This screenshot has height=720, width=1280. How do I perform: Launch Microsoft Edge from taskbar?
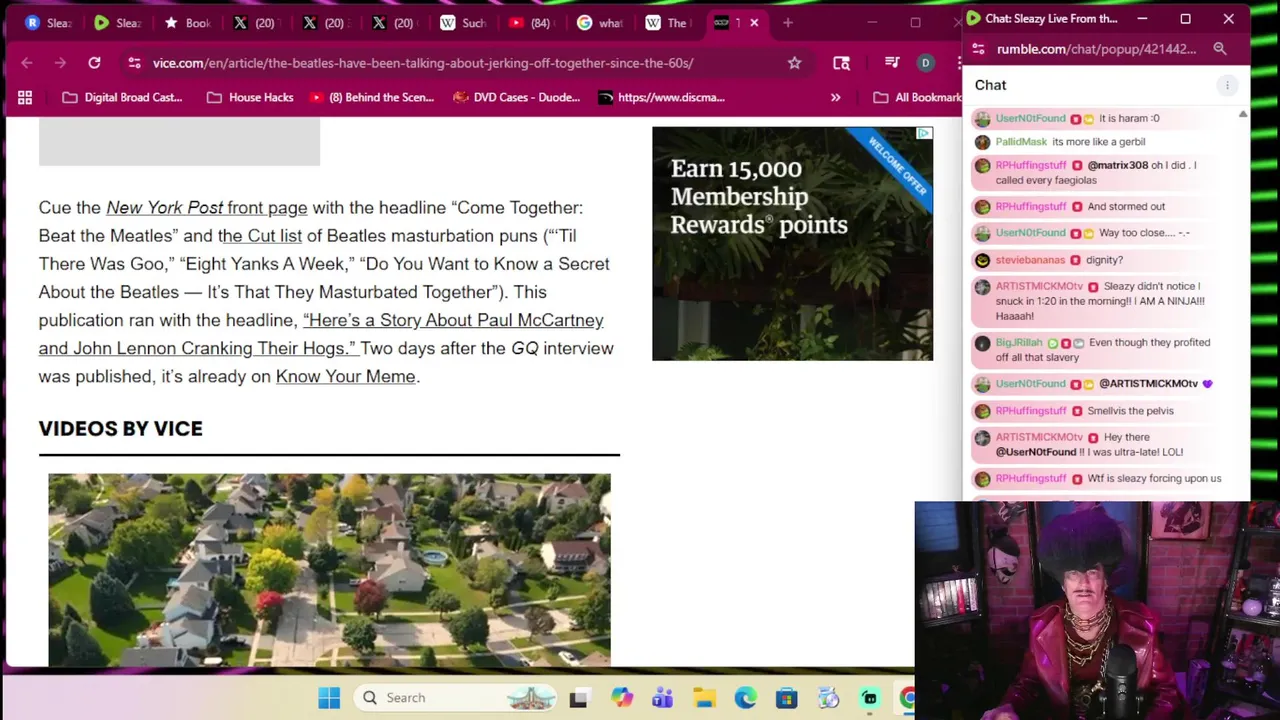point(746,697)
